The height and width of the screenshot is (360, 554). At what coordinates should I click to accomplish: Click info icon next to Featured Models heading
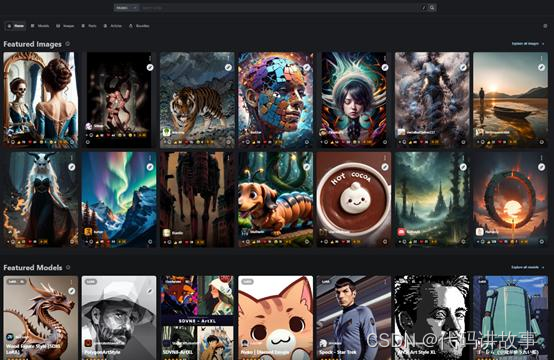coord(68,267)
